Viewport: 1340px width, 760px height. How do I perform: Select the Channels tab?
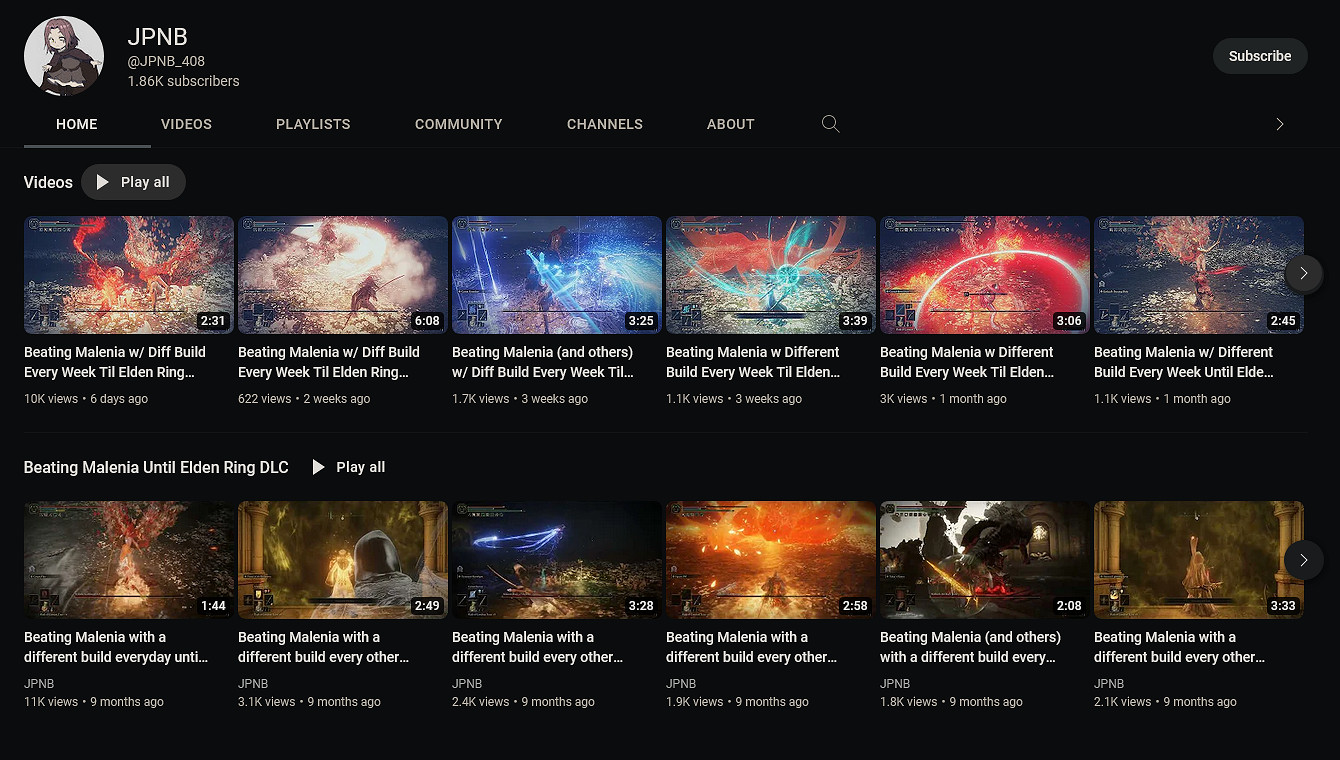[x=604, y=124]
